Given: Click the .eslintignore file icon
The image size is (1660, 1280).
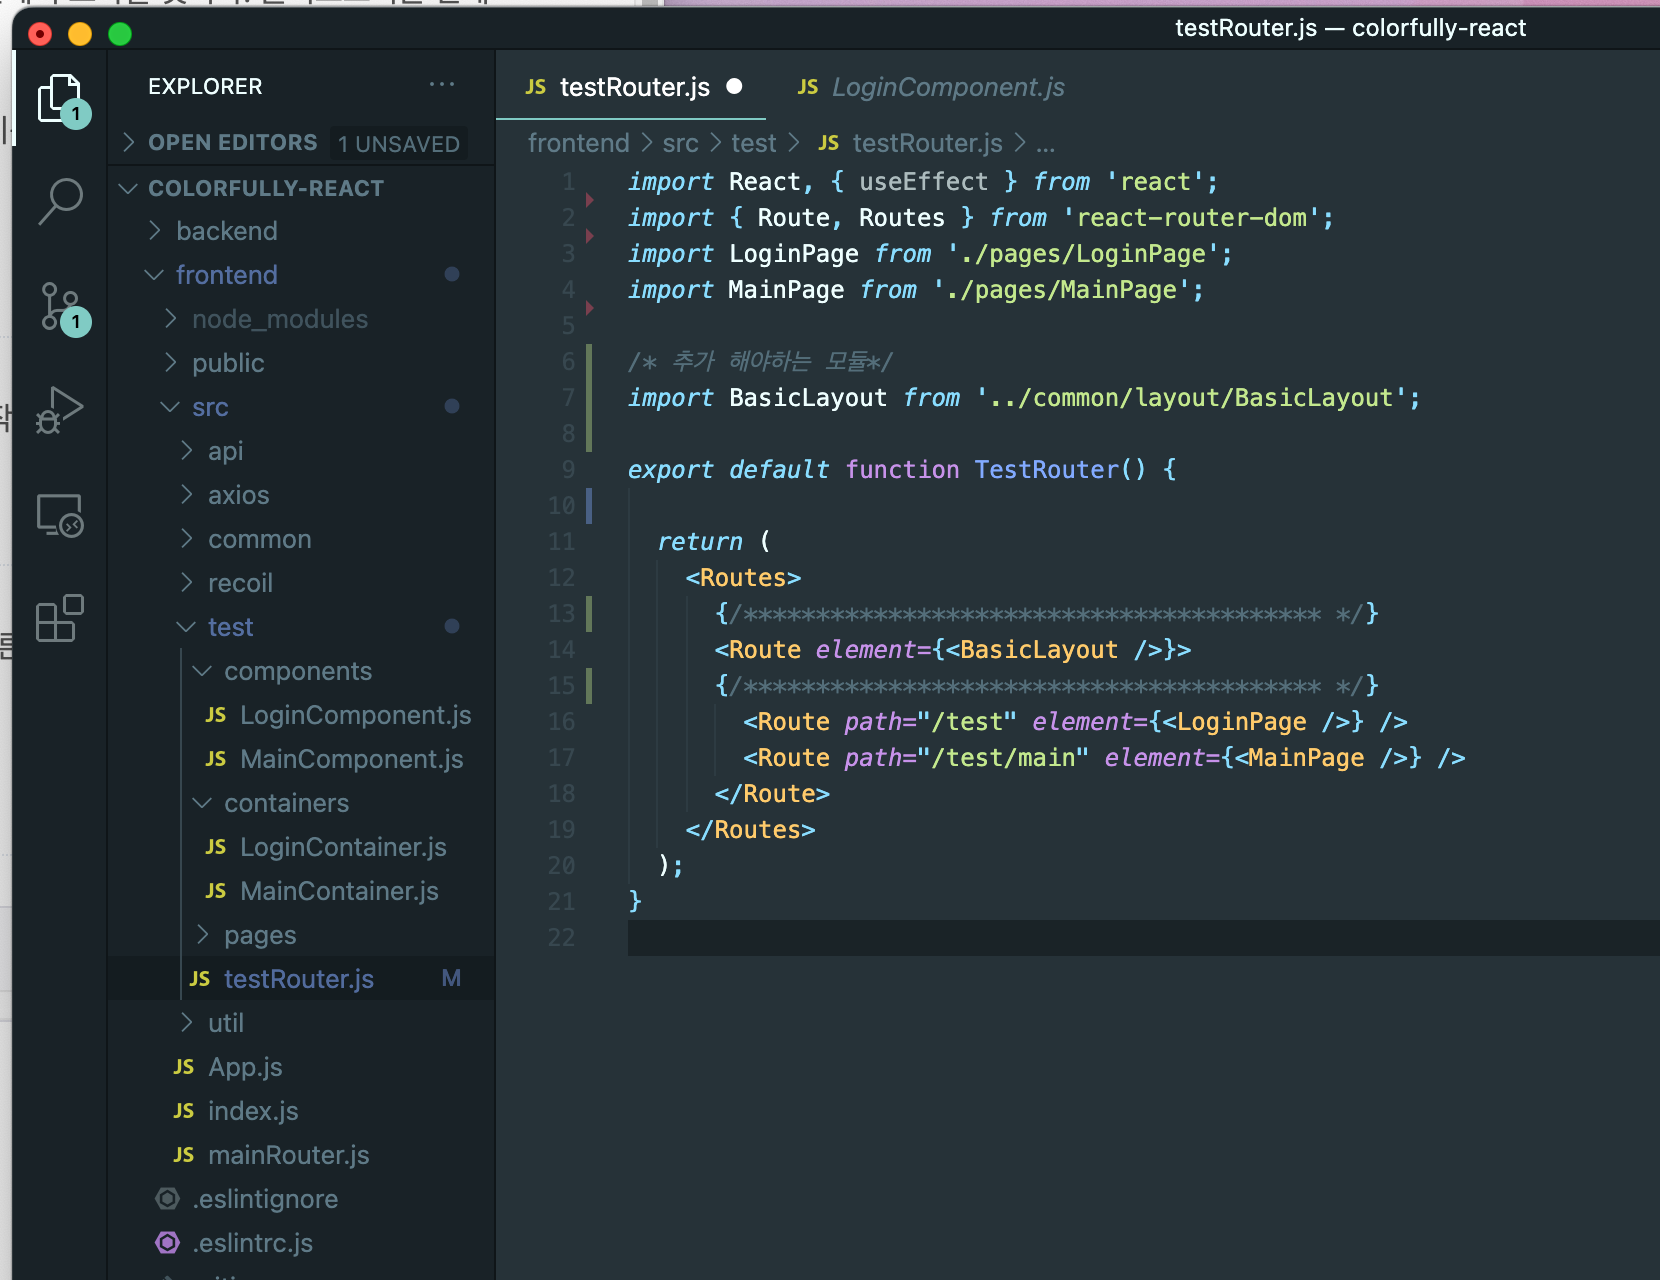Looking at the screenshot, I should pos(168,1198).
